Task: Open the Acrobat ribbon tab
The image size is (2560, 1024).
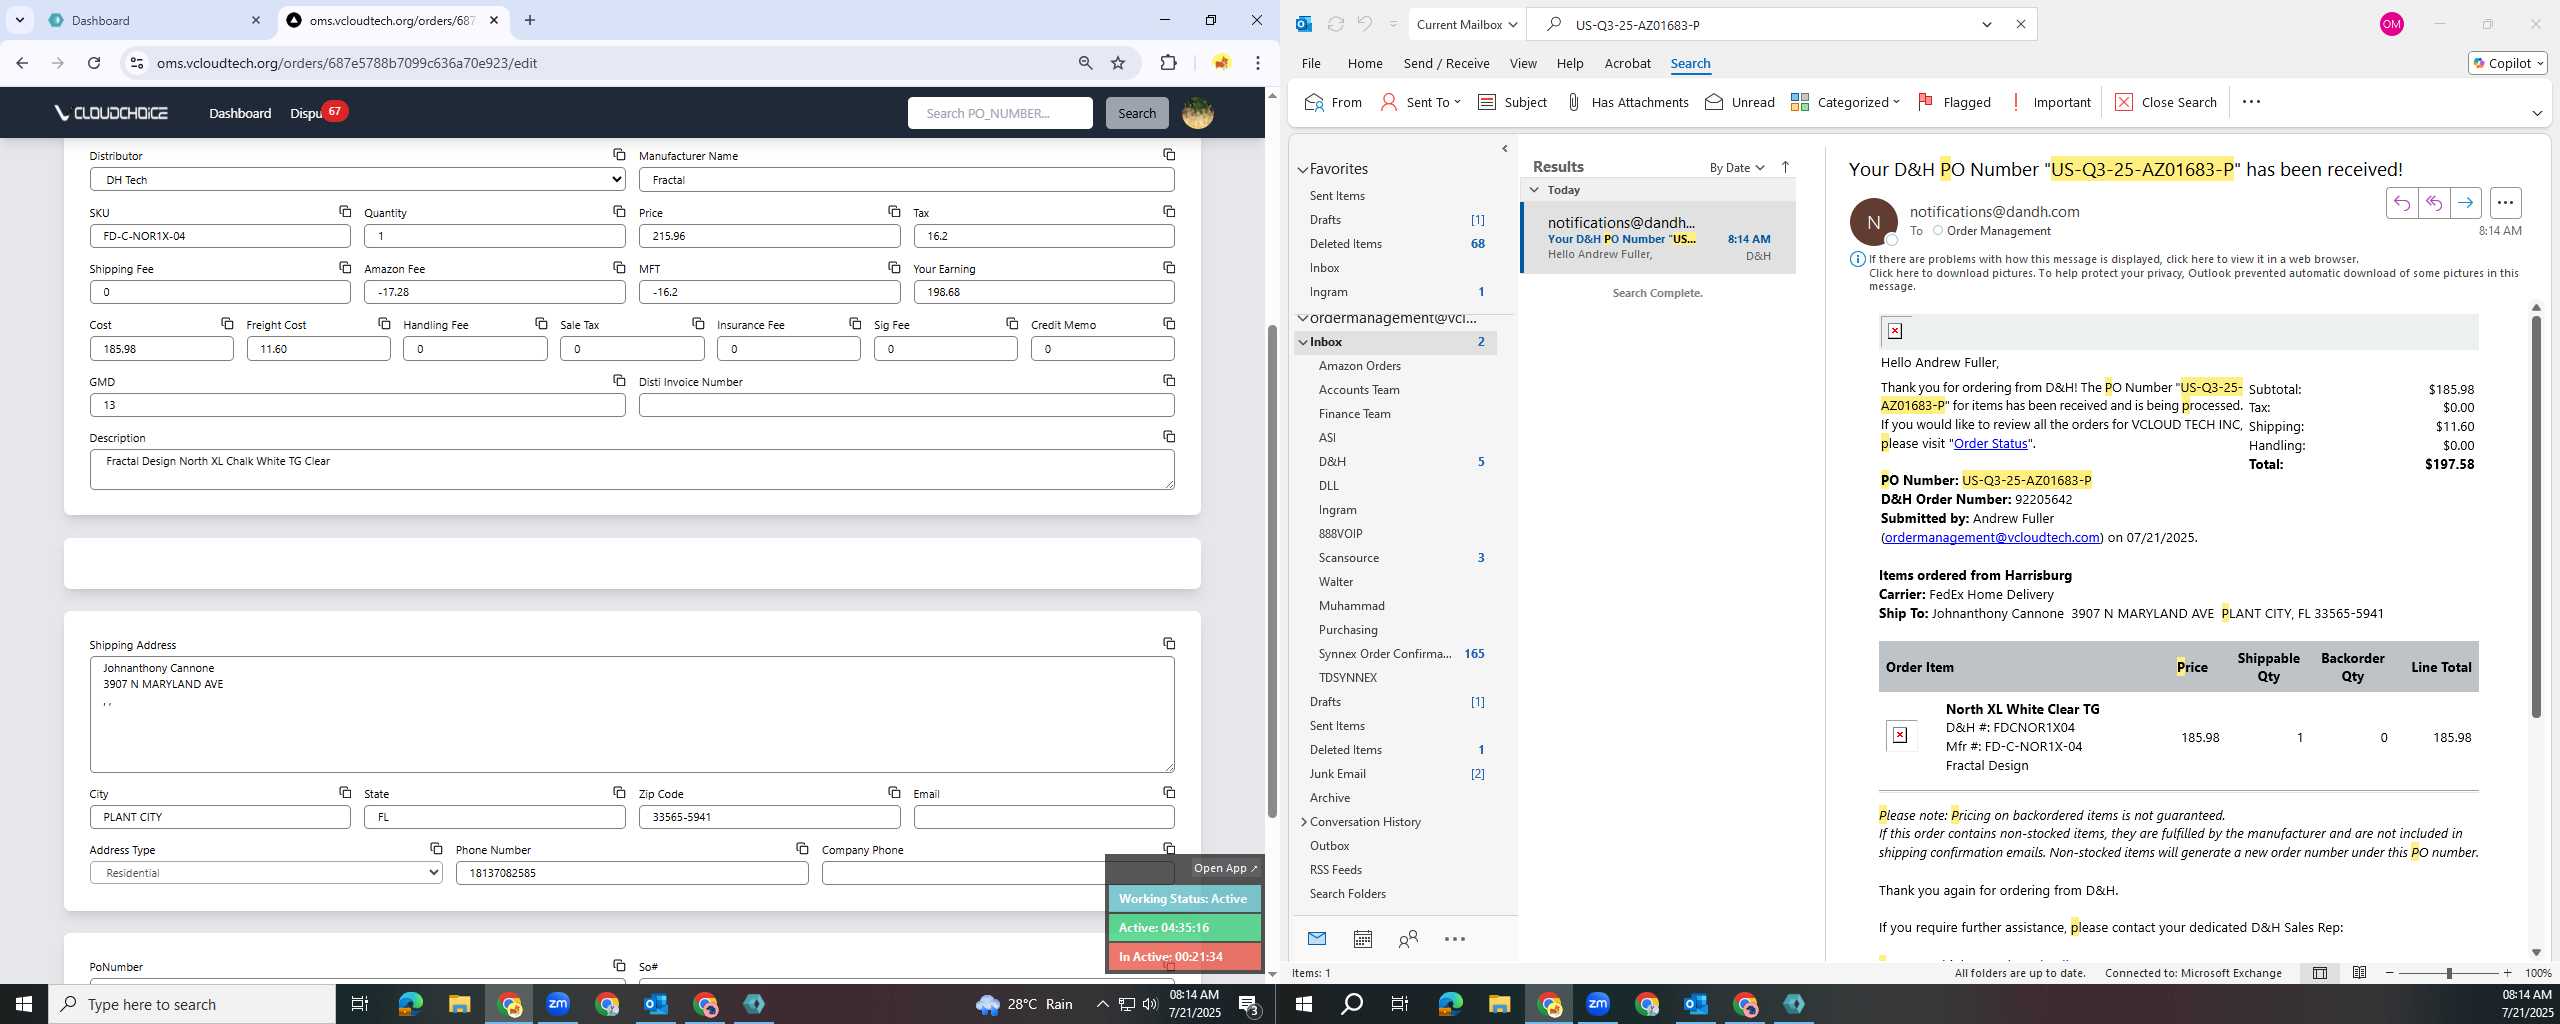Action: (x=1627, y=63)
